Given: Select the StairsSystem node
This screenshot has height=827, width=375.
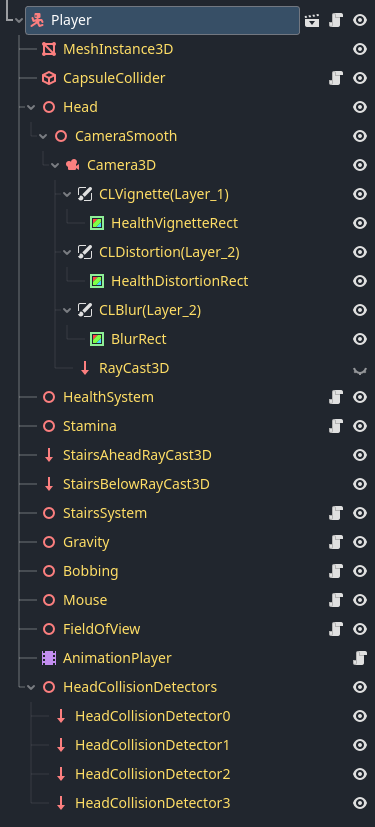Looking at the screenshot, I should pyautogui.click(x=105, y=513).
